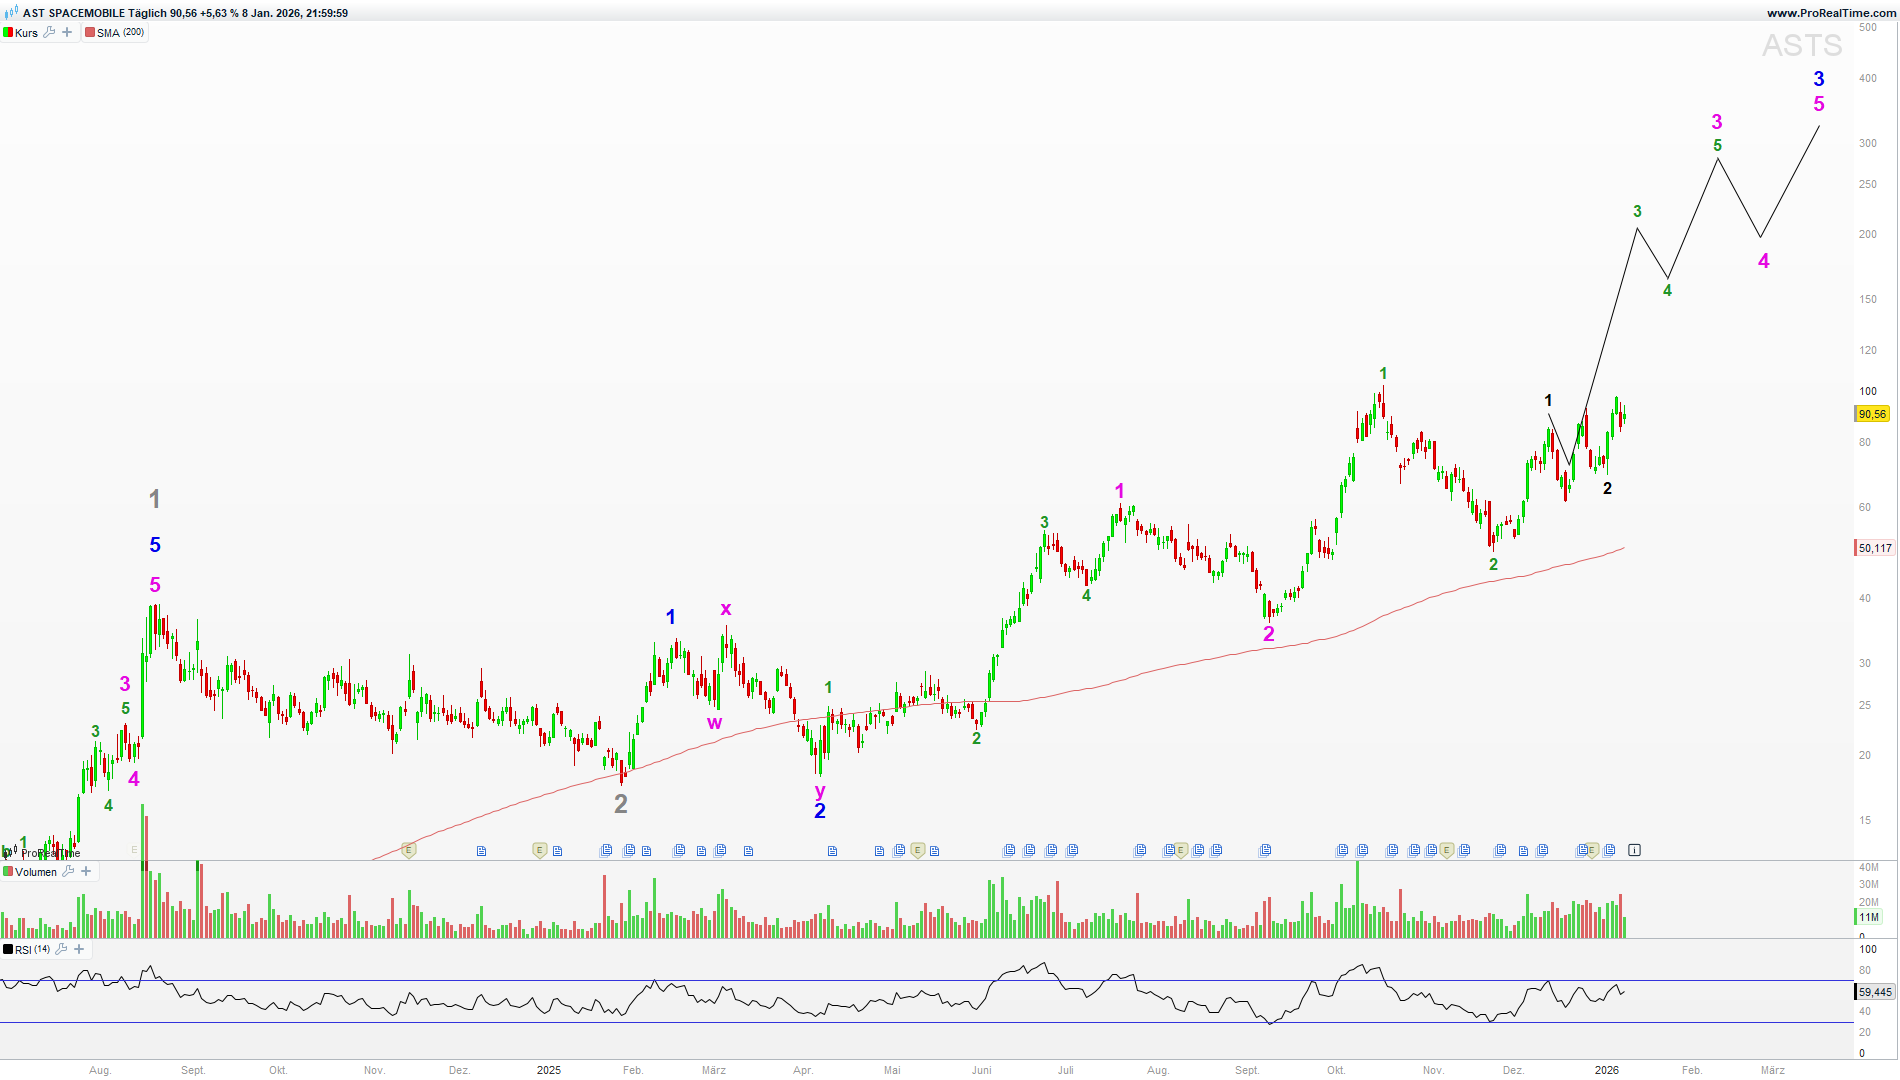Open Volumen panel wrench settings

pos(68,871)
